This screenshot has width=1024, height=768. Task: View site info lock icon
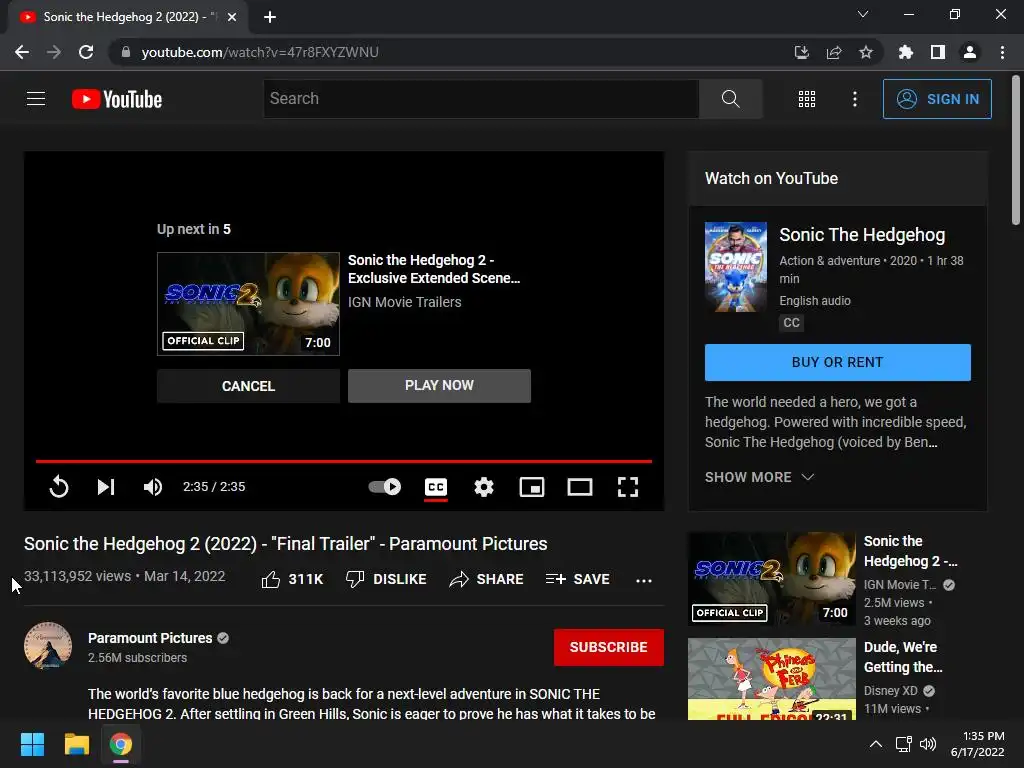click(x=126, y=52)
